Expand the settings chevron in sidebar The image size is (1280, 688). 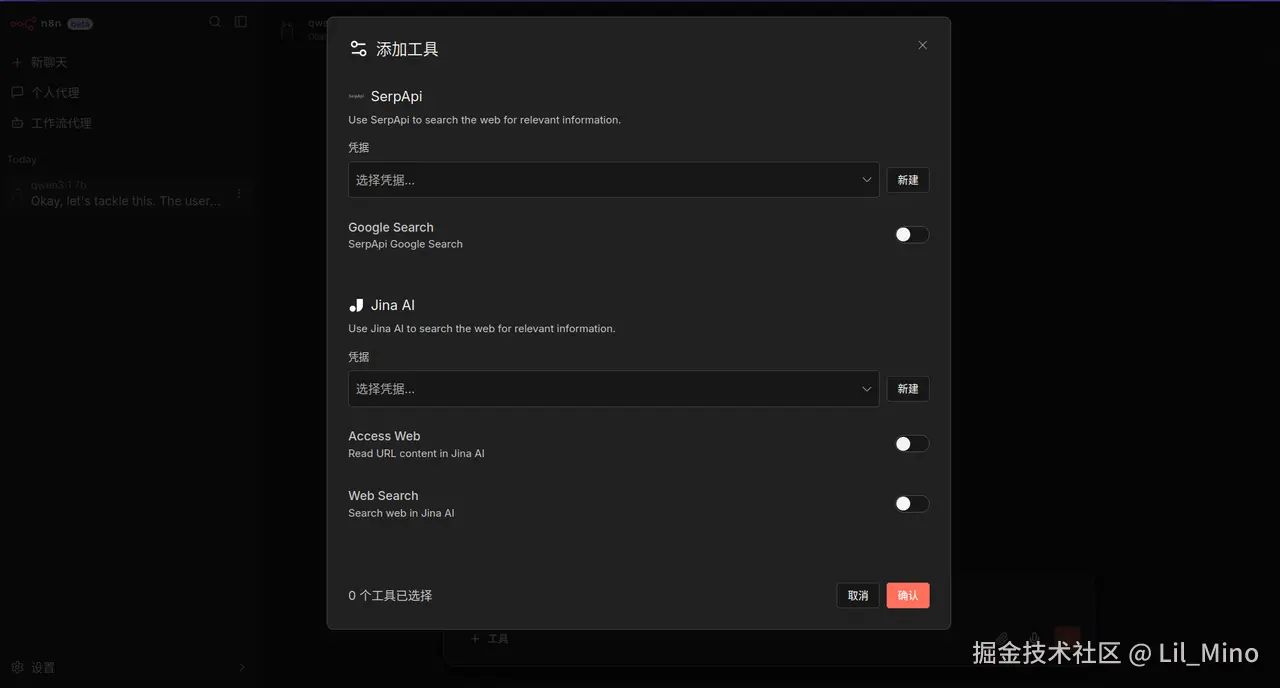(x=242, y=667)
